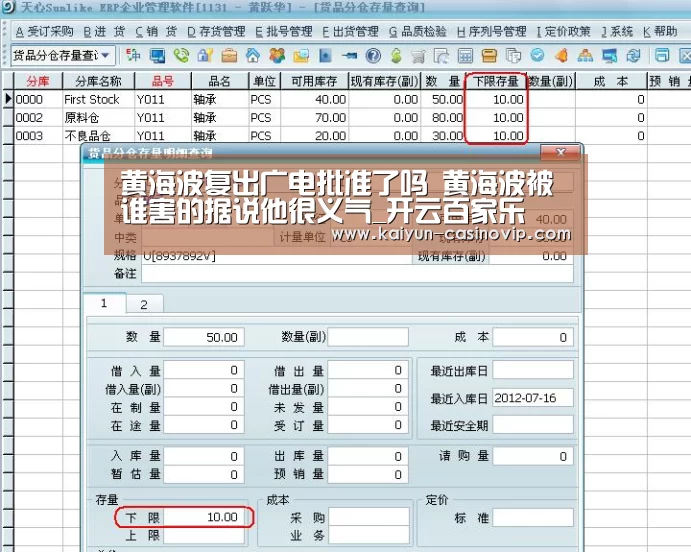Viewport: 691px width, 552px height.
Task: Click the 数量 field showing 50.00
Action: click(x=204, y=337)
